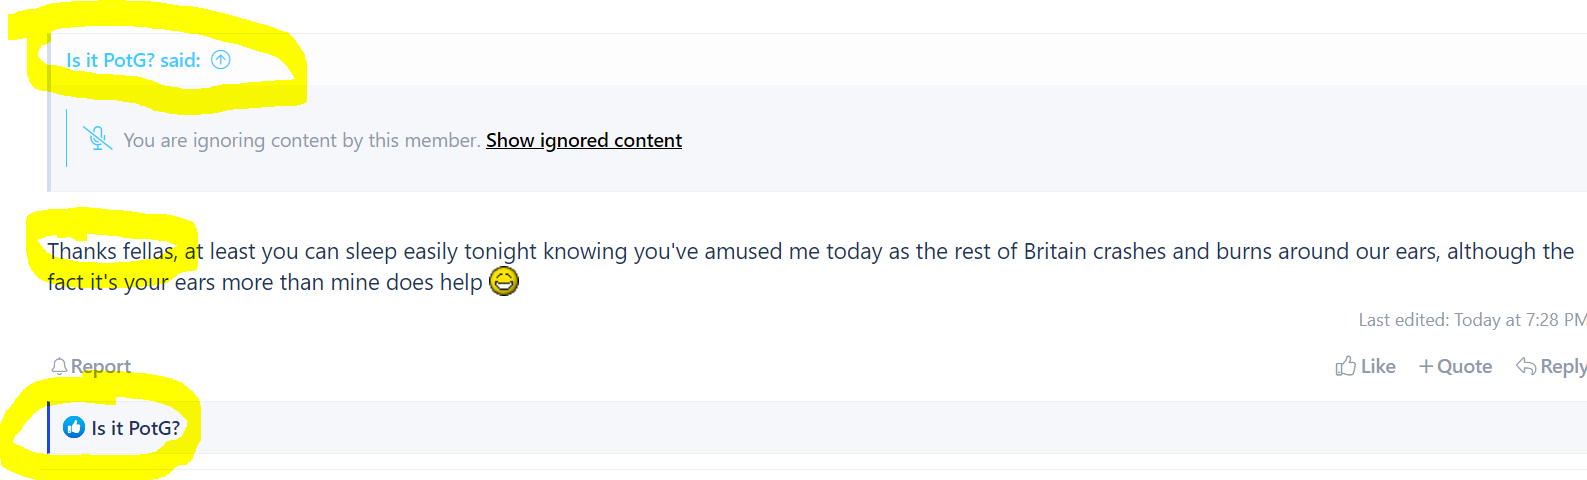This screenshot has height=480, width=1587.
Task: Open the "Is it PotG?" name in the reactions bar
Action: click(x=136, y=428)
